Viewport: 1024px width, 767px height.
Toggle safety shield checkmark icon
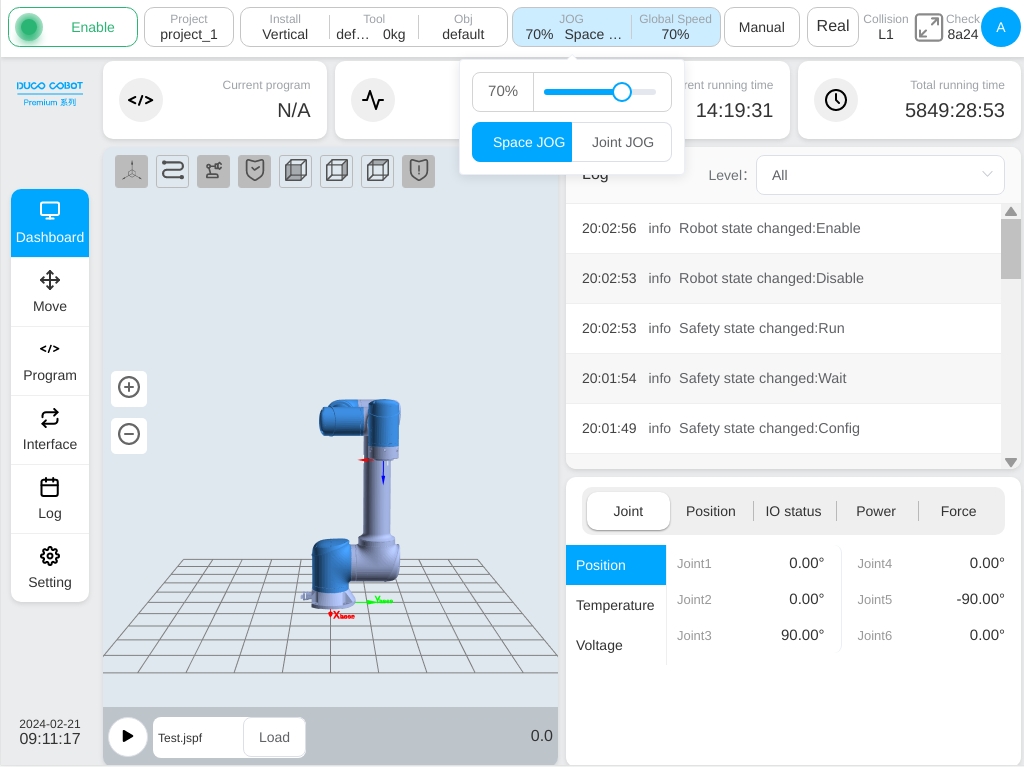(x=255, y=171)
